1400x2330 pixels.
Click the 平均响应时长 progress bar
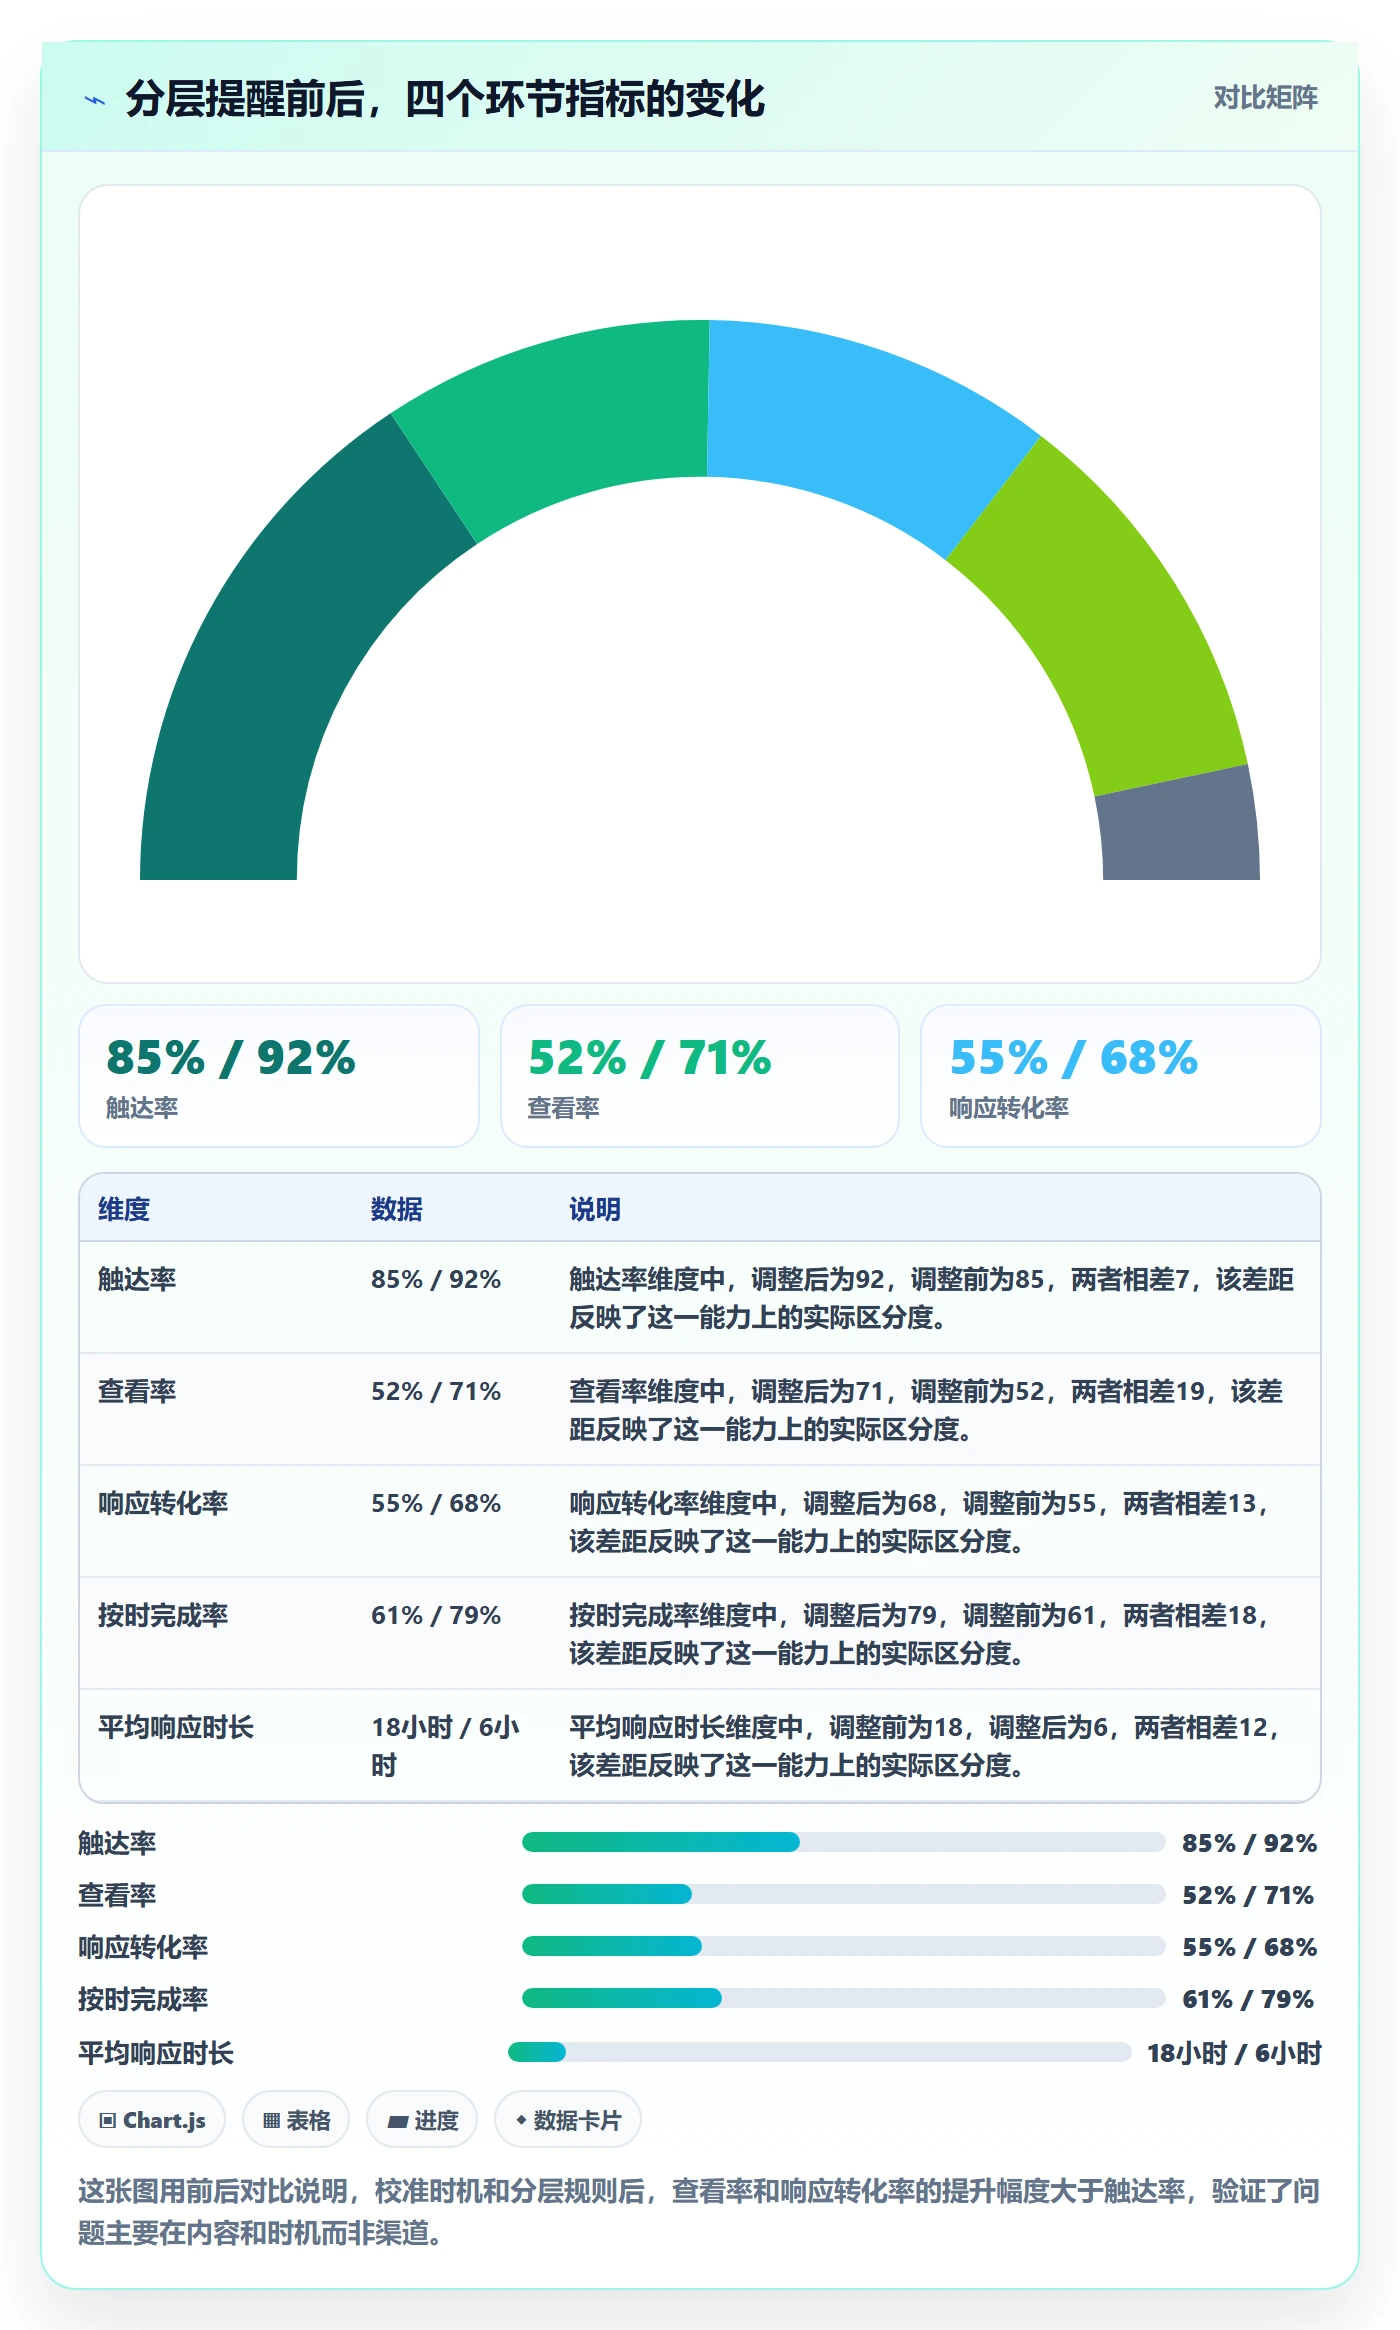coord(819,2052)
